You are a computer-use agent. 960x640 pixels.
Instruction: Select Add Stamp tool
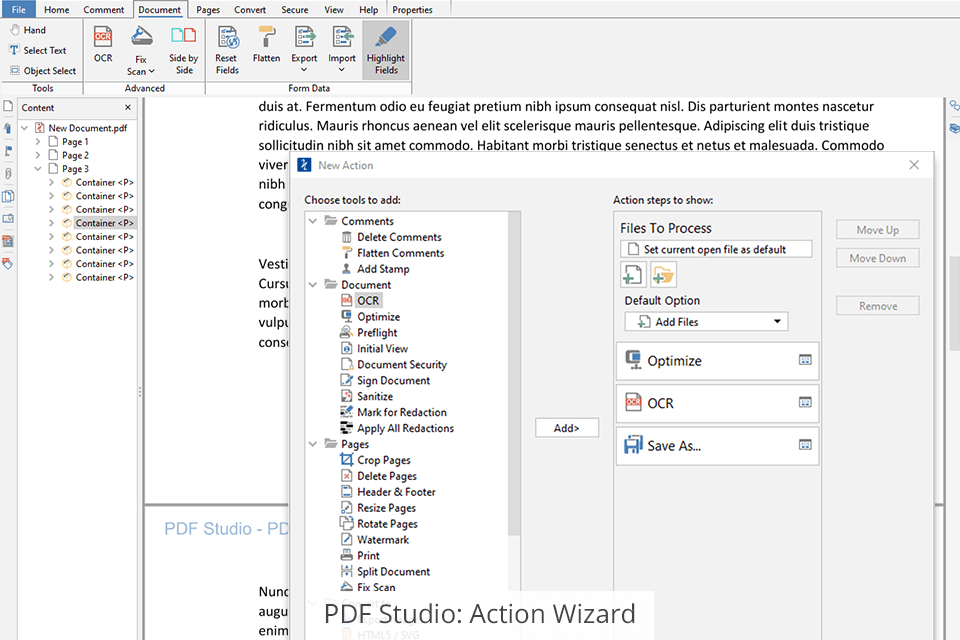(375, 269)
